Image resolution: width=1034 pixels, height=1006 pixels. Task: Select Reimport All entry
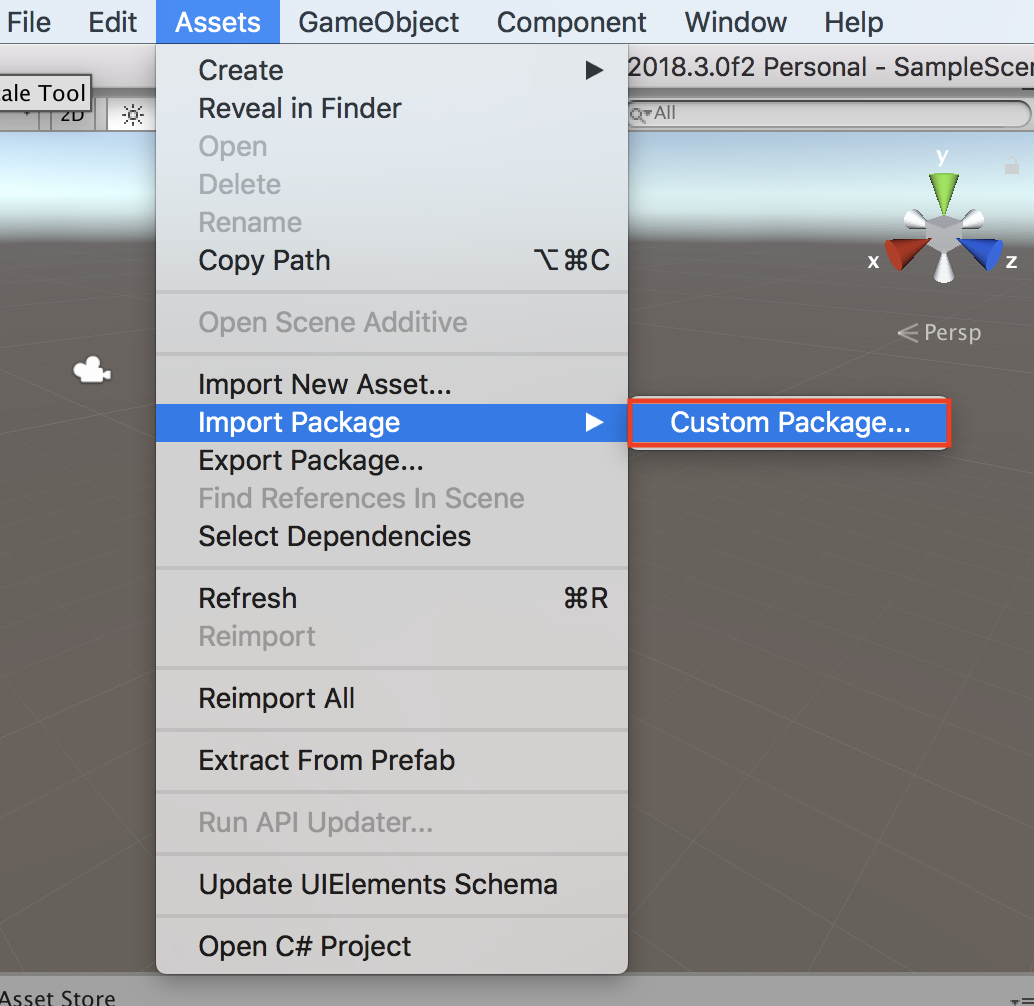277,699
